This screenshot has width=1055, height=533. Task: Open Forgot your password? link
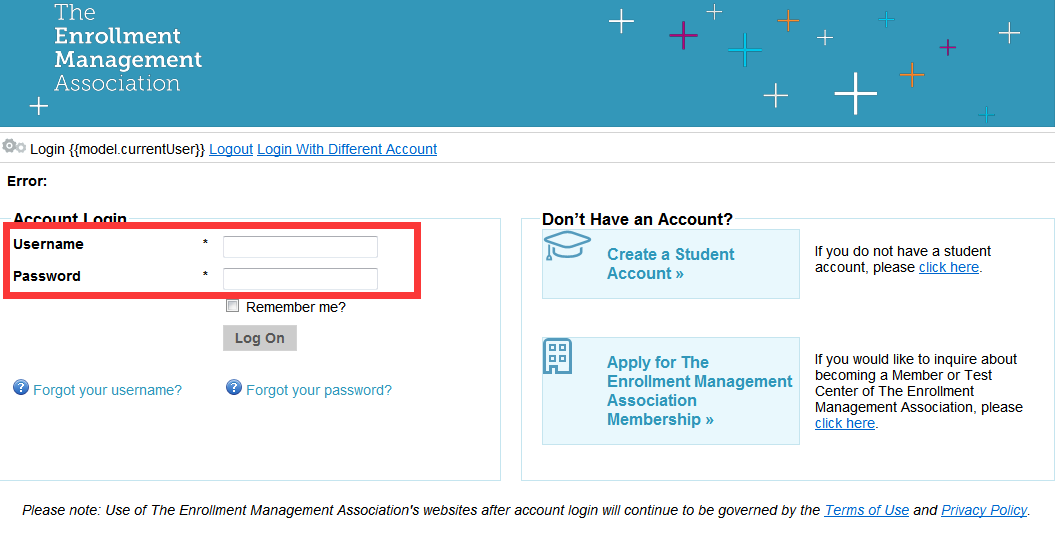pyautogui.click(x=319, y=390)
